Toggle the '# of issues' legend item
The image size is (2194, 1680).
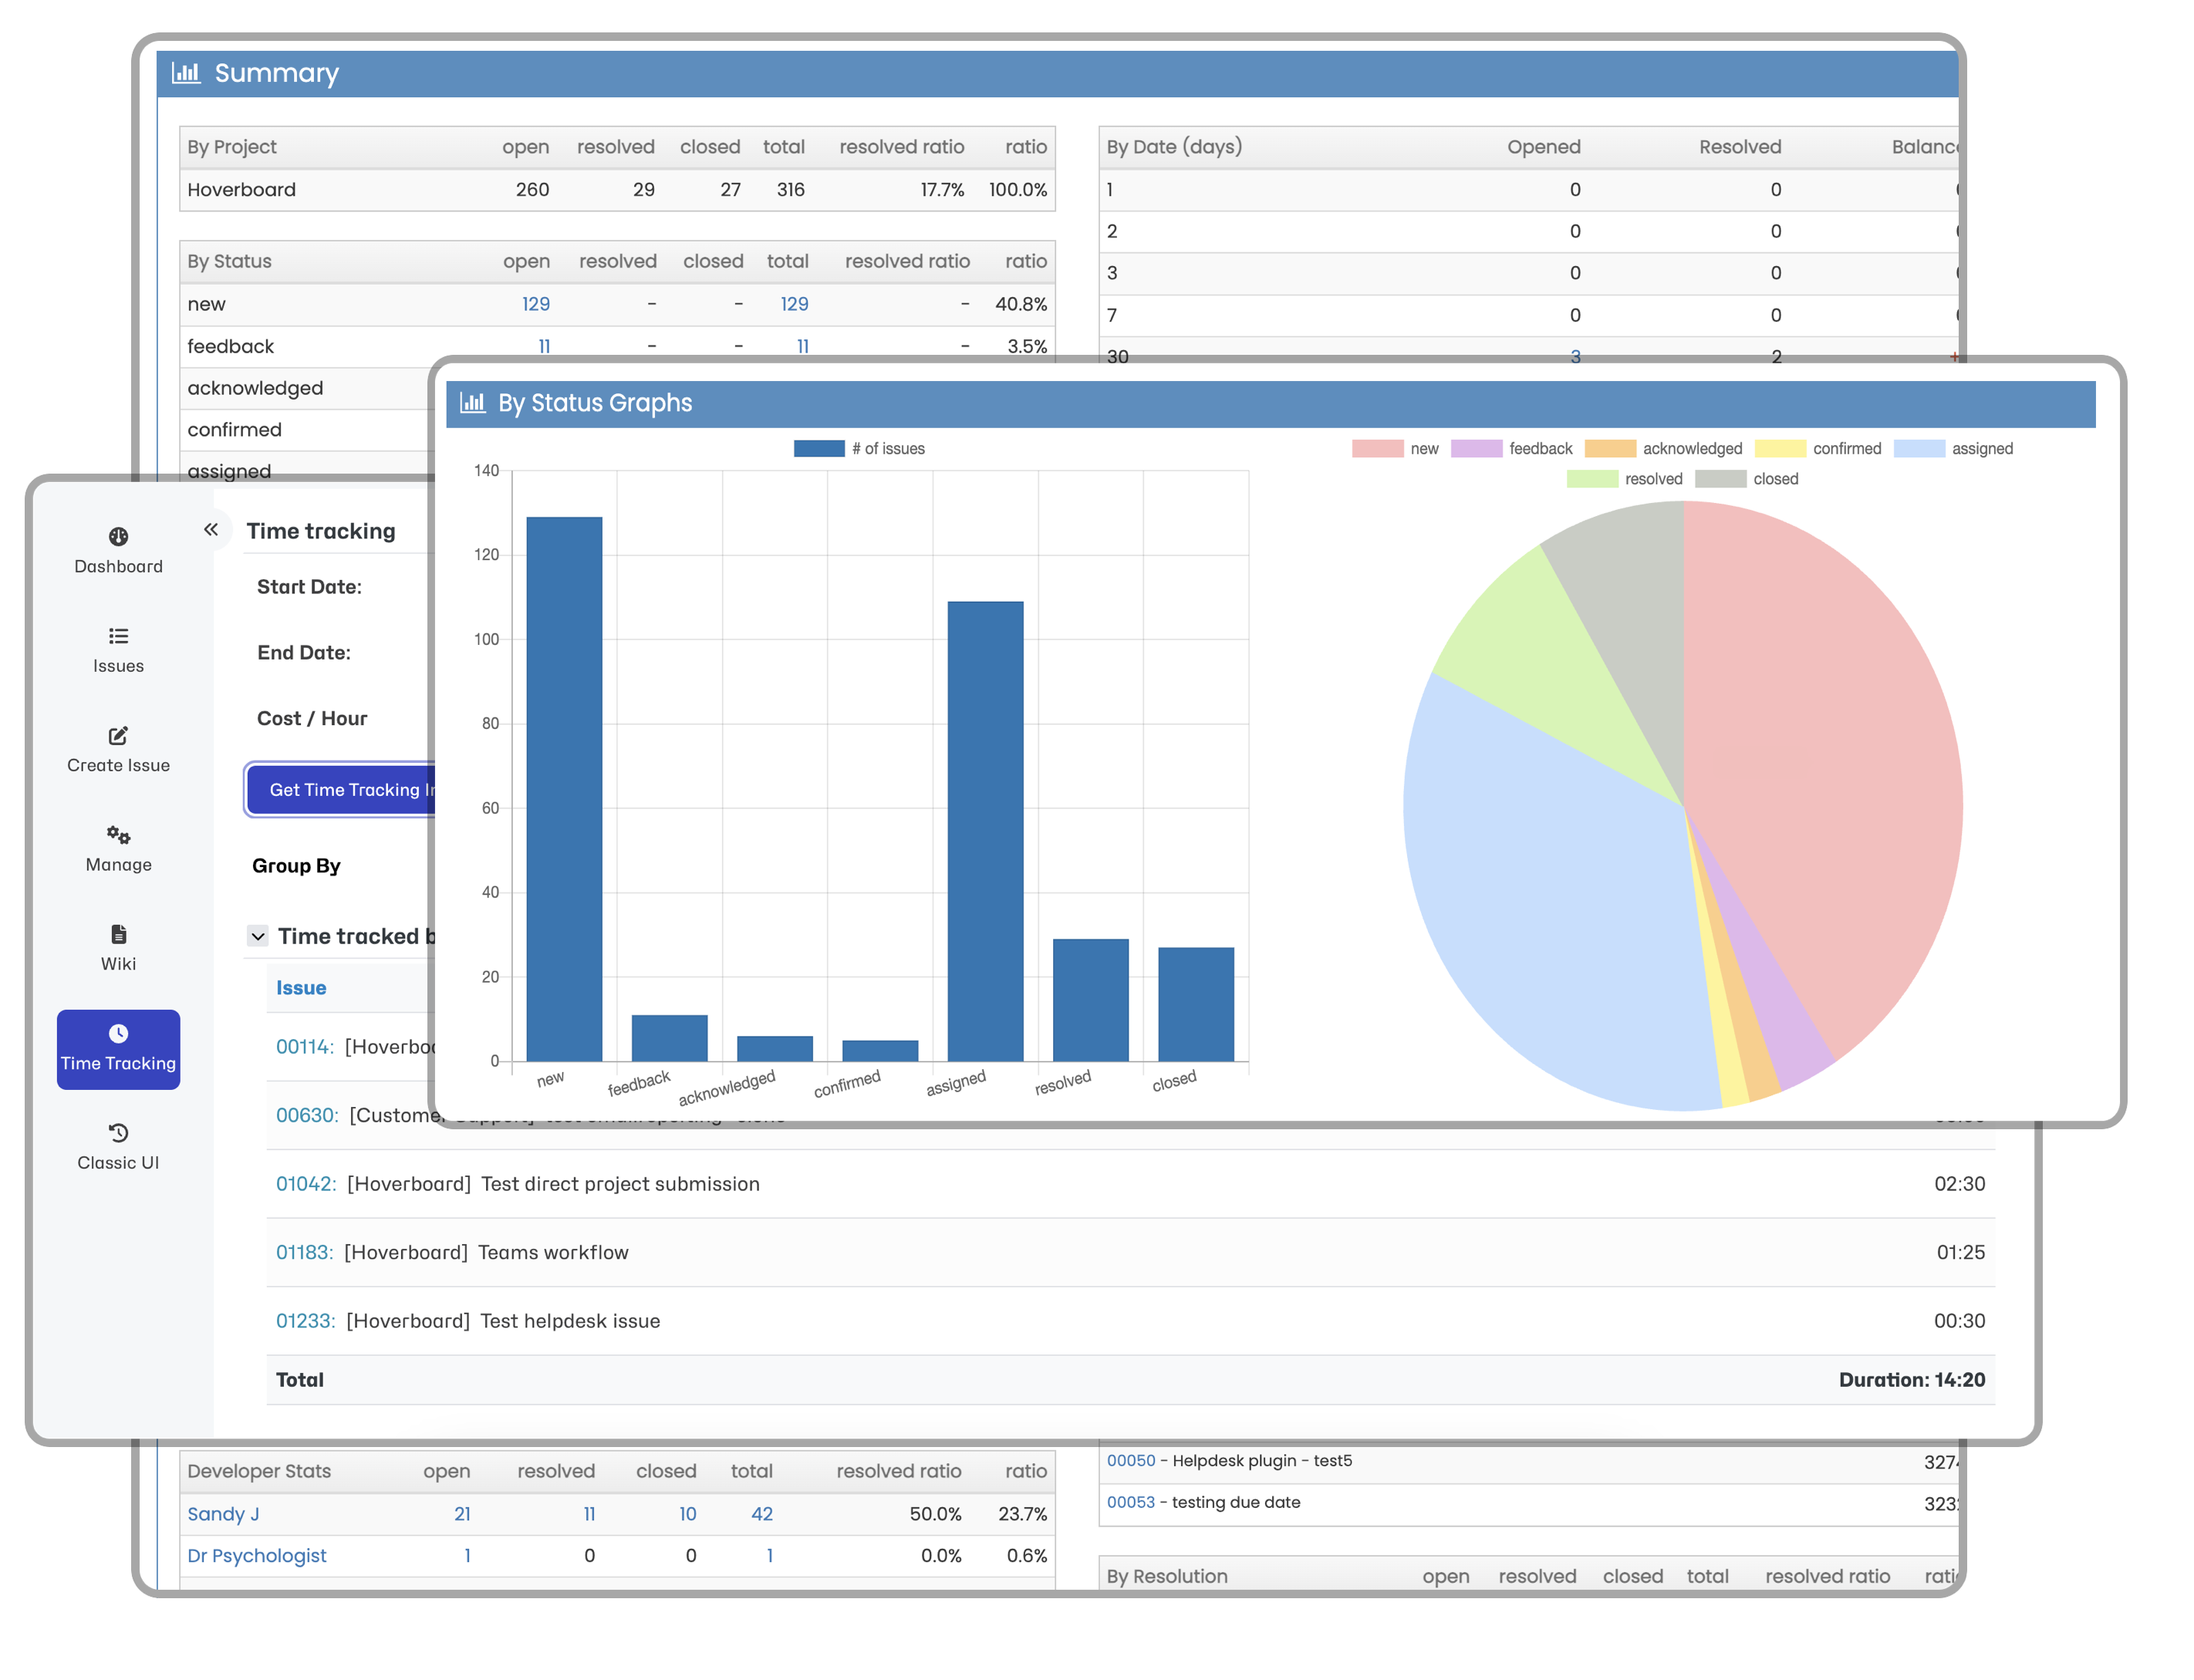pyautogui.click(x=819, y=449)
